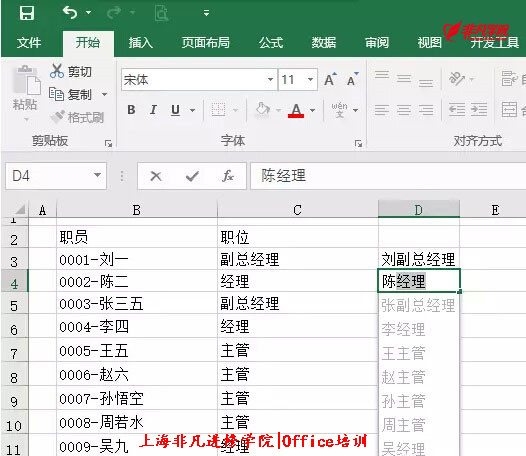Click the Increase Font Size icon
The height and width of the screenshot is (456, 526).
click(330, 80)
